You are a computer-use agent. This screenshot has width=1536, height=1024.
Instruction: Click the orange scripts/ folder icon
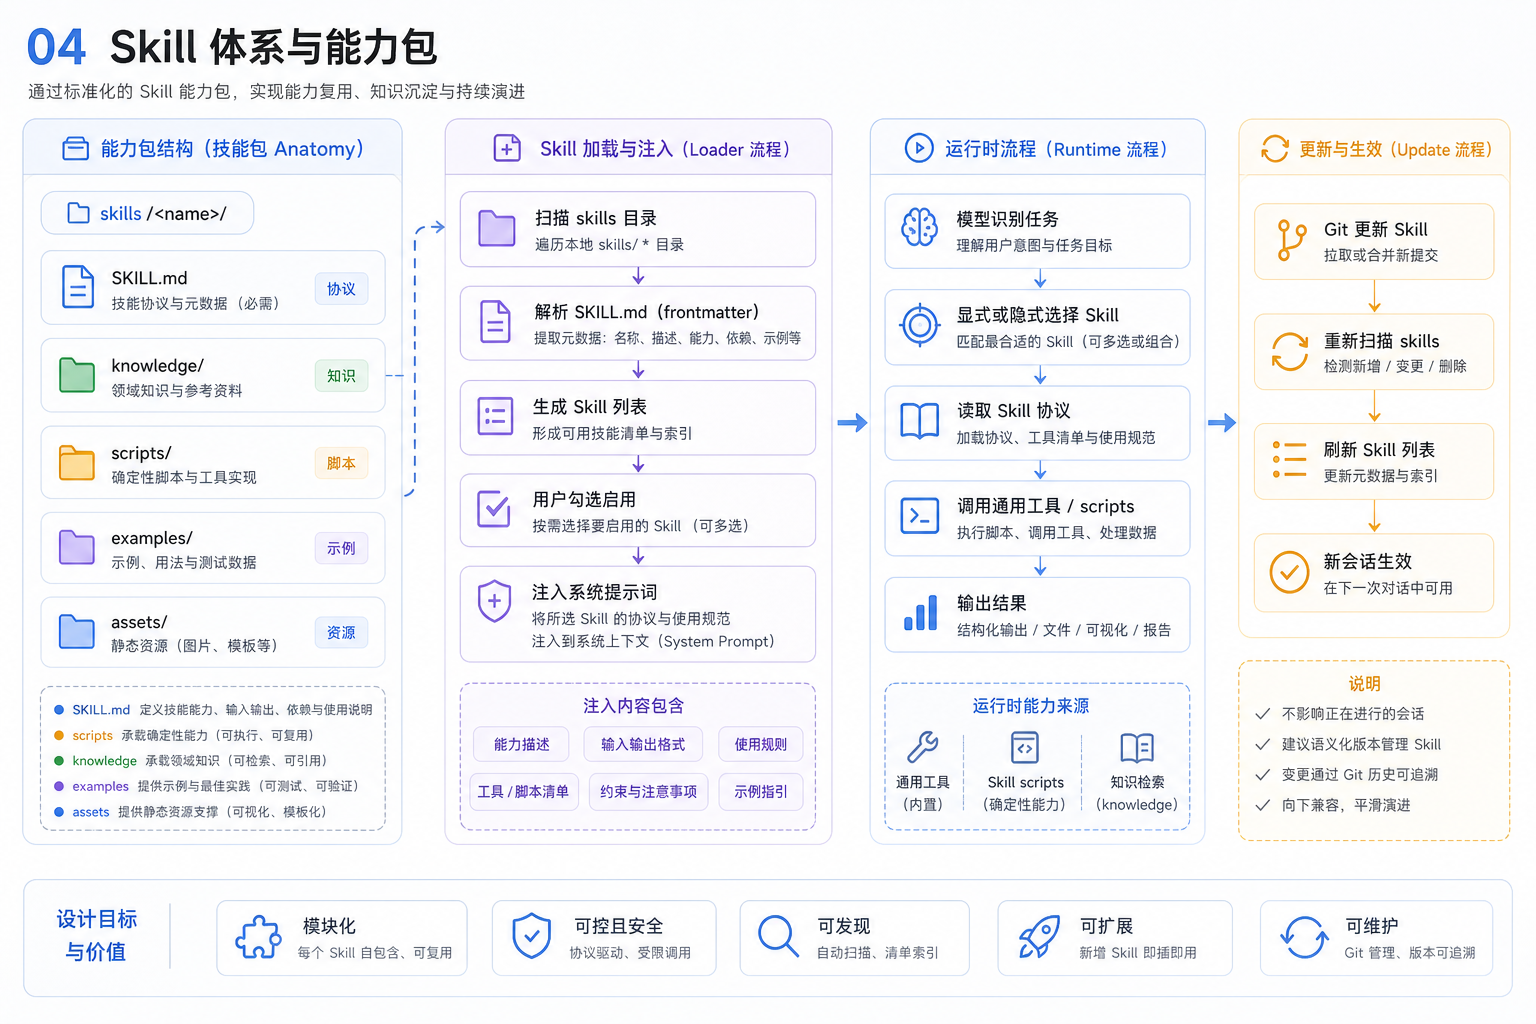click(77, 463)
